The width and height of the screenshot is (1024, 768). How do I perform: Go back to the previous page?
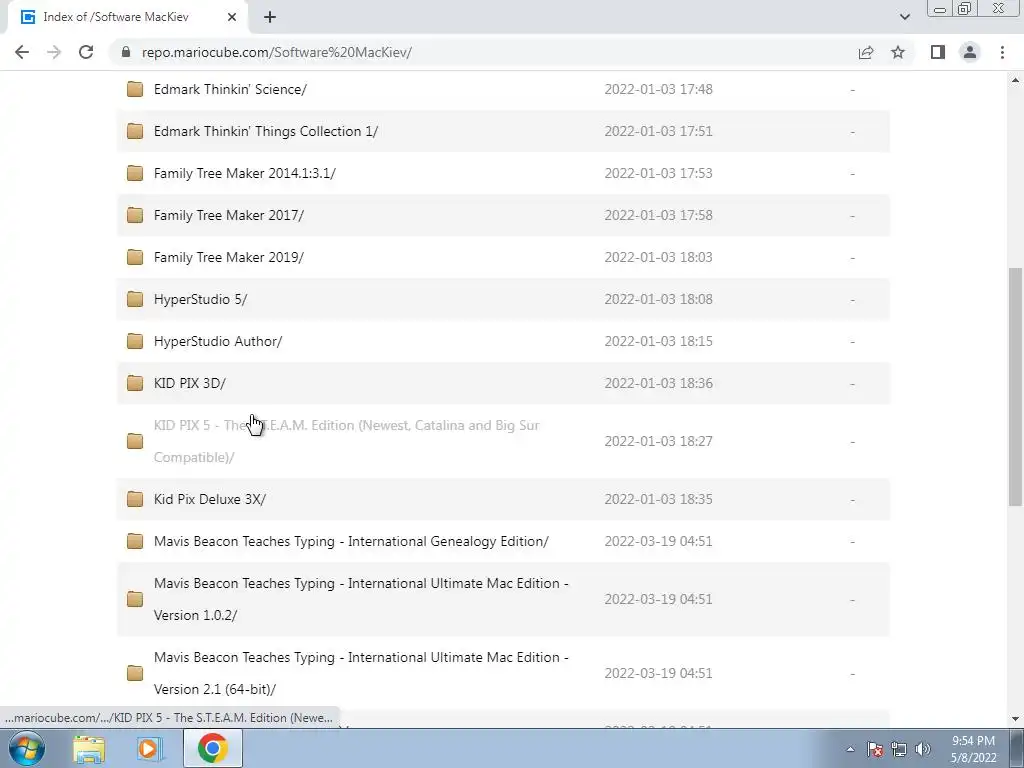click(22, 52)
